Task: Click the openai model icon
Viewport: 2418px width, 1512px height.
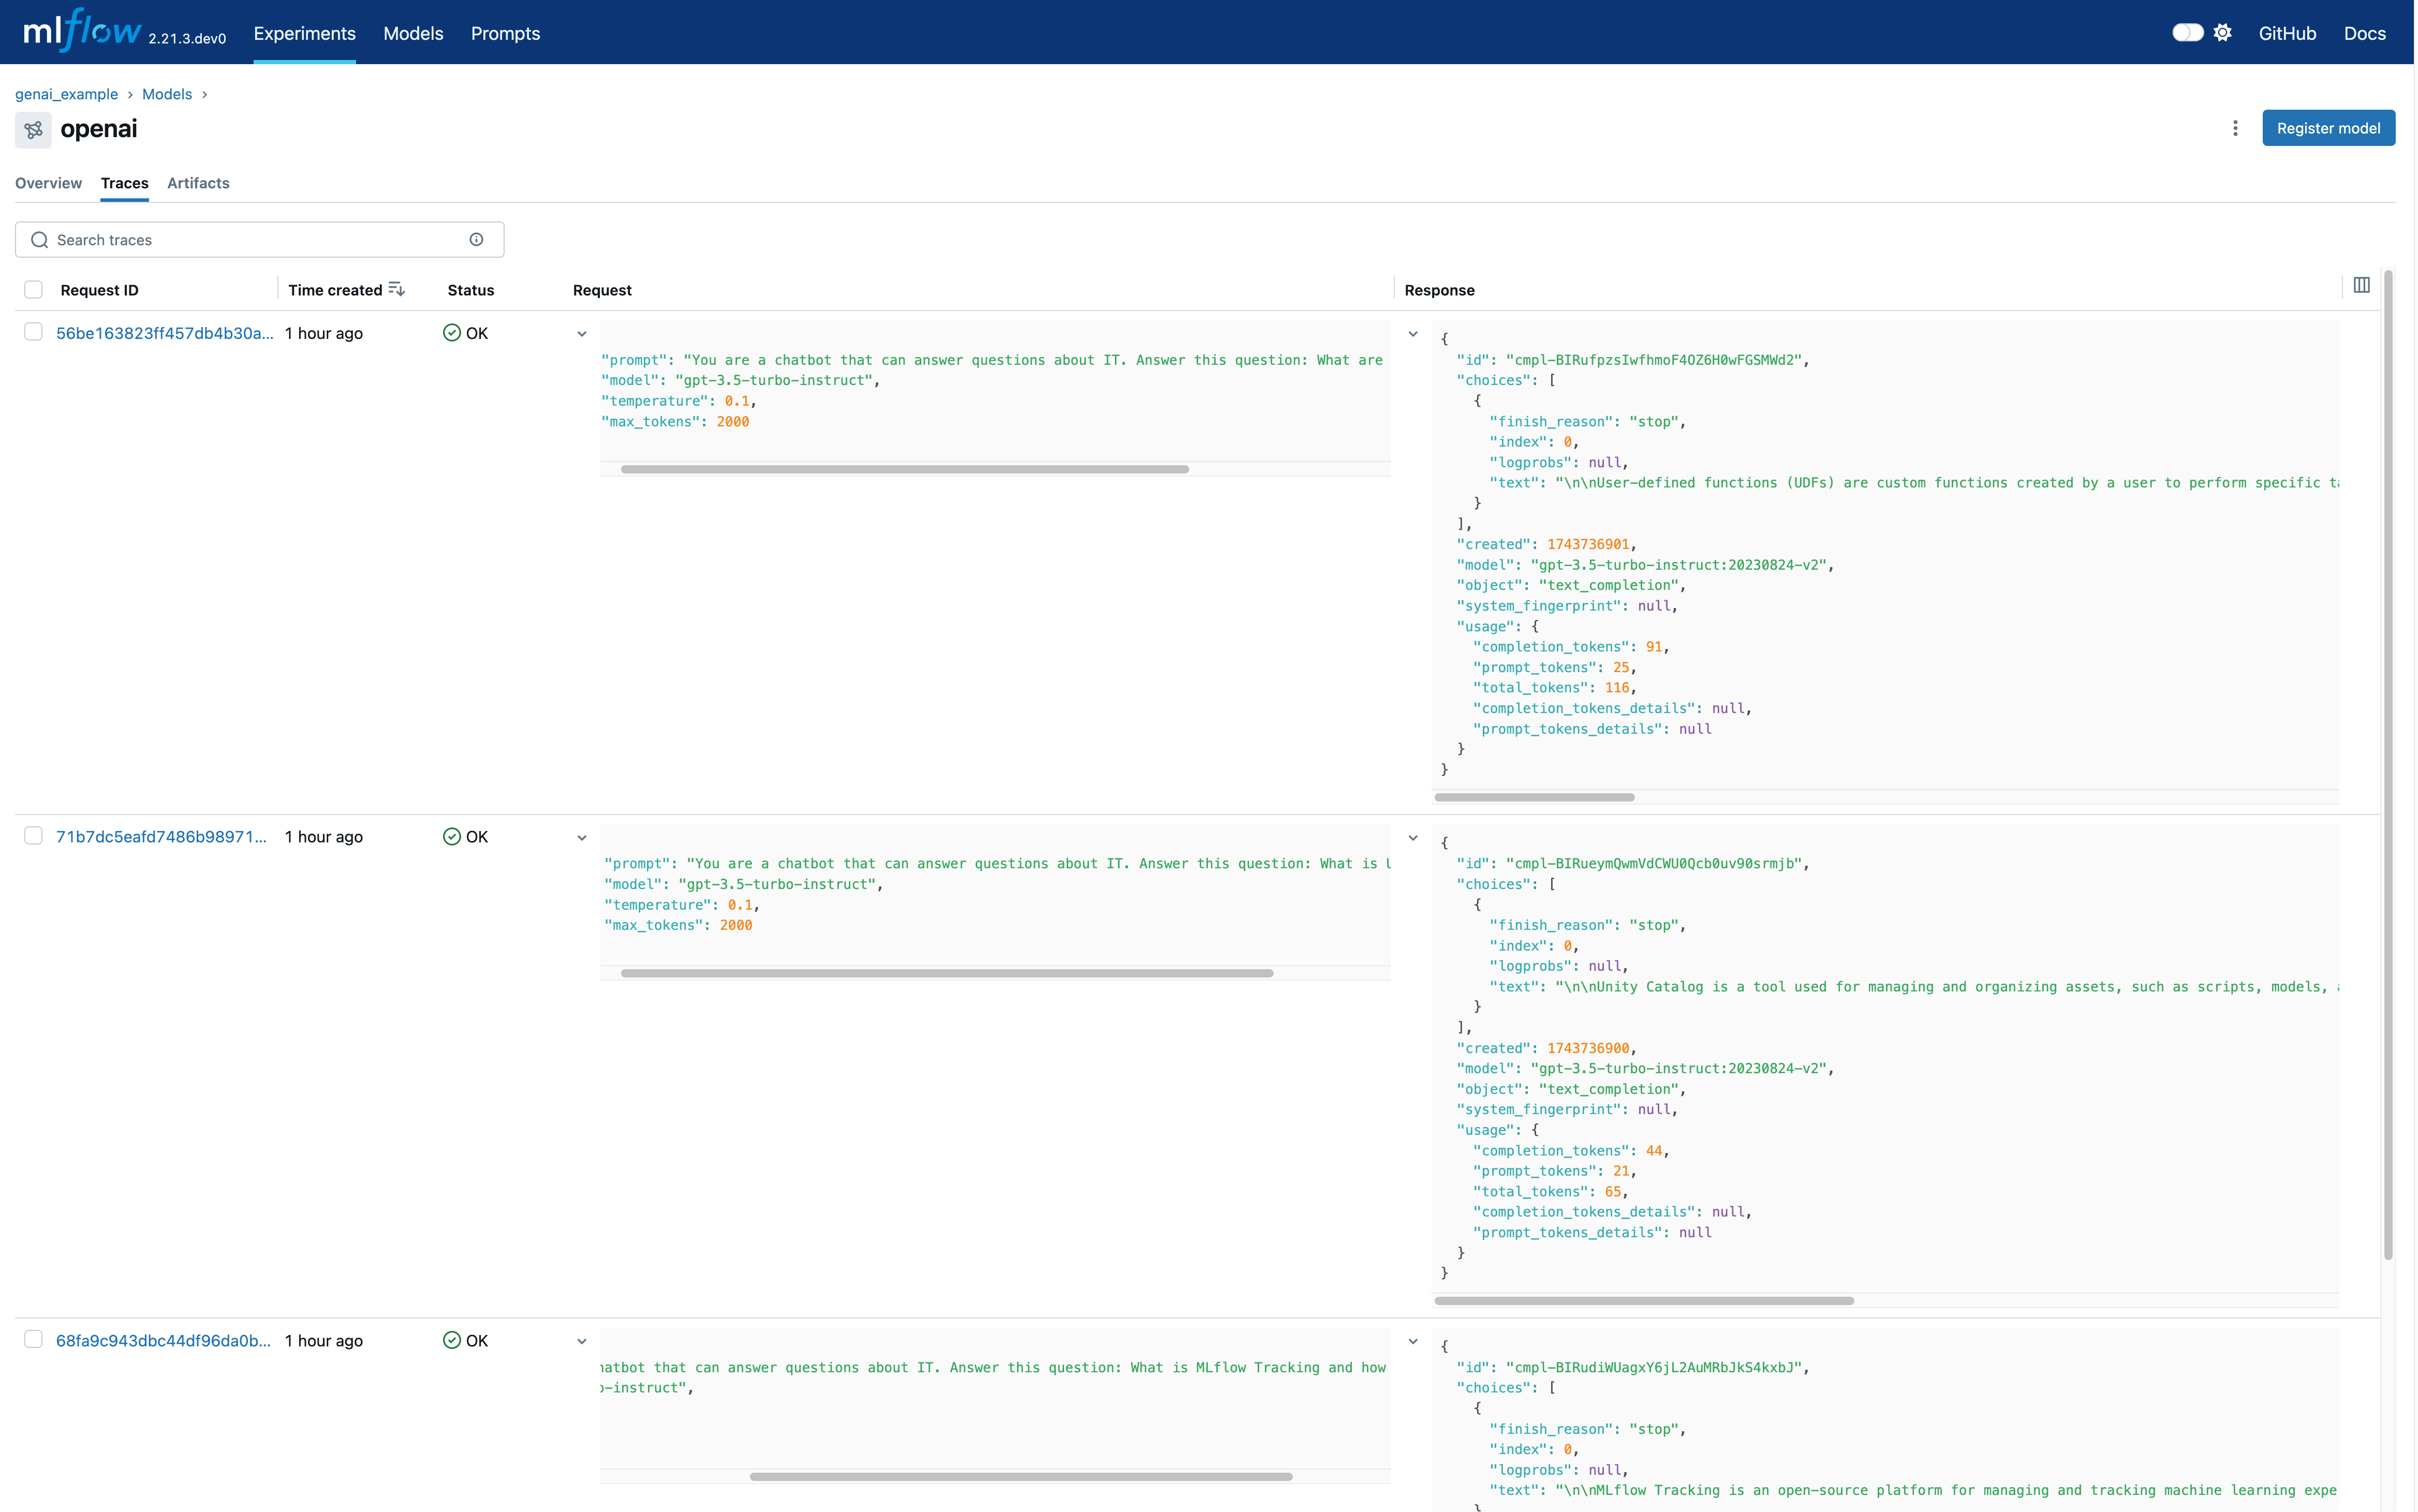Action: point(33,130)
